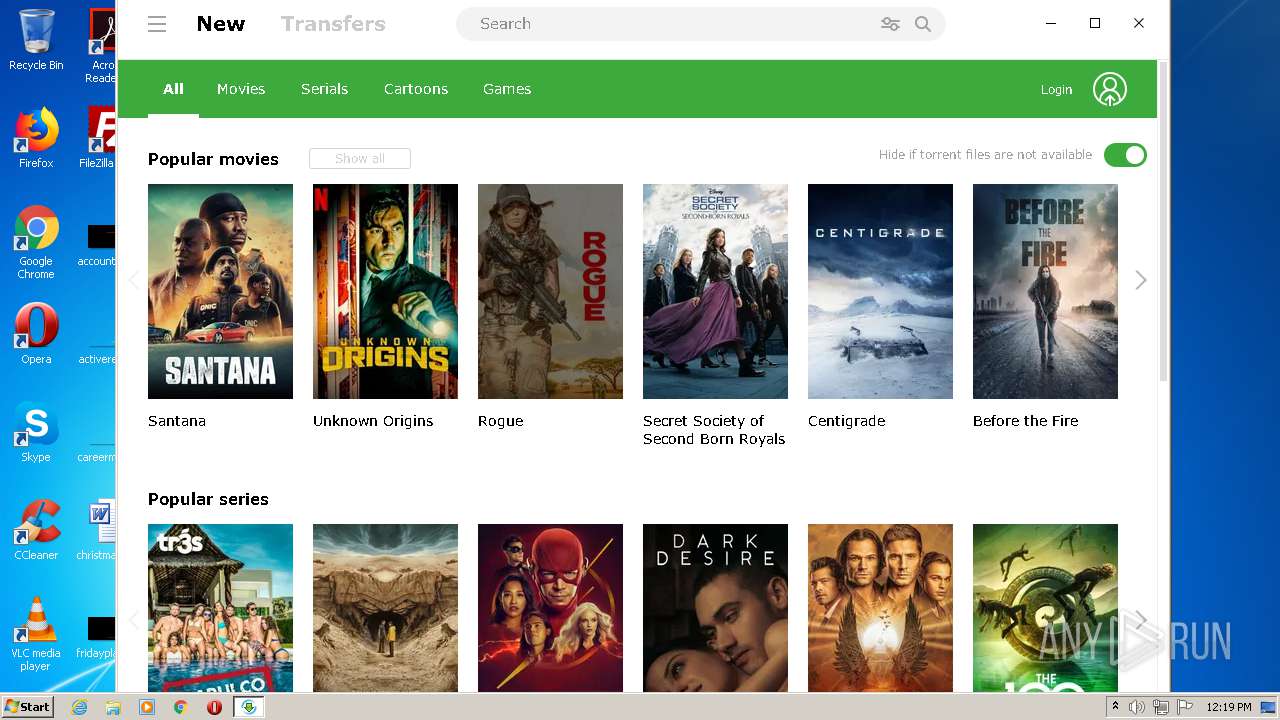Image resolution: width=1280 pixels, height=720 pixels.
Task: Click the magnifier search icon
Action: point(923,24)
